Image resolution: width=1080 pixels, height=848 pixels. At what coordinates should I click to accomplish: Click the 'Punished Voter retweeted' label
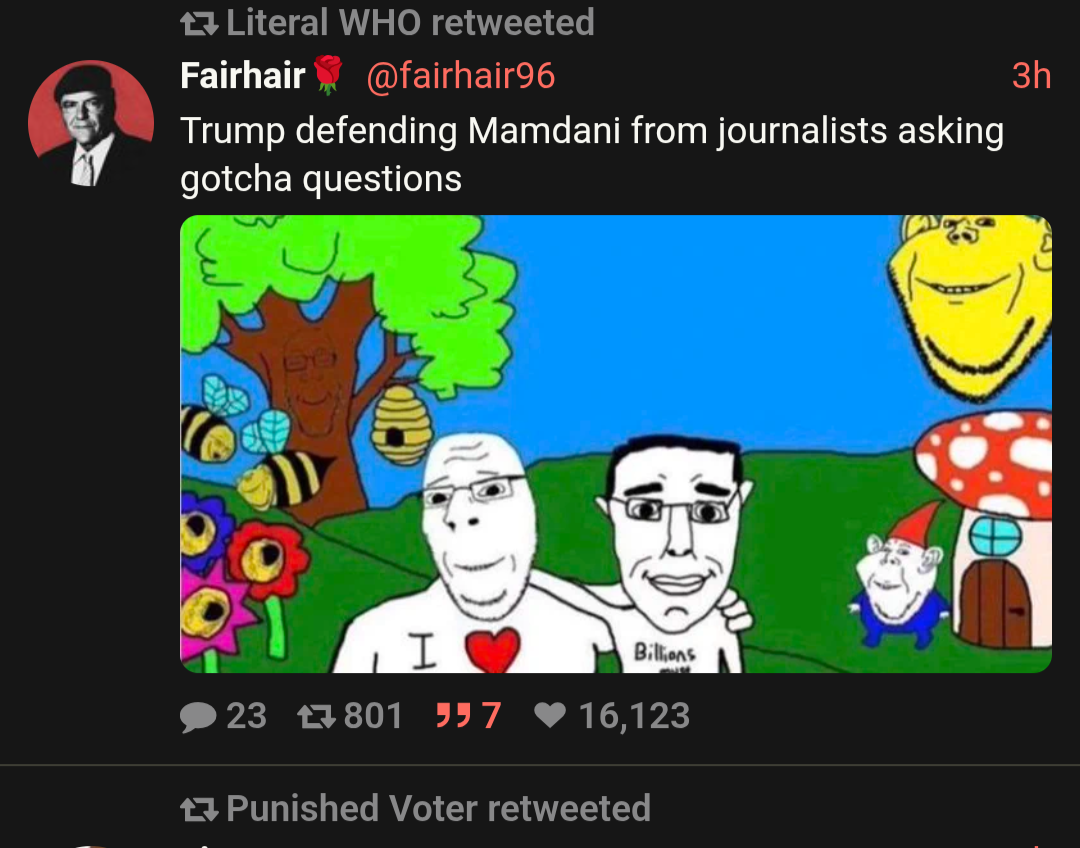pyautogui.click(x=438, y=808)
